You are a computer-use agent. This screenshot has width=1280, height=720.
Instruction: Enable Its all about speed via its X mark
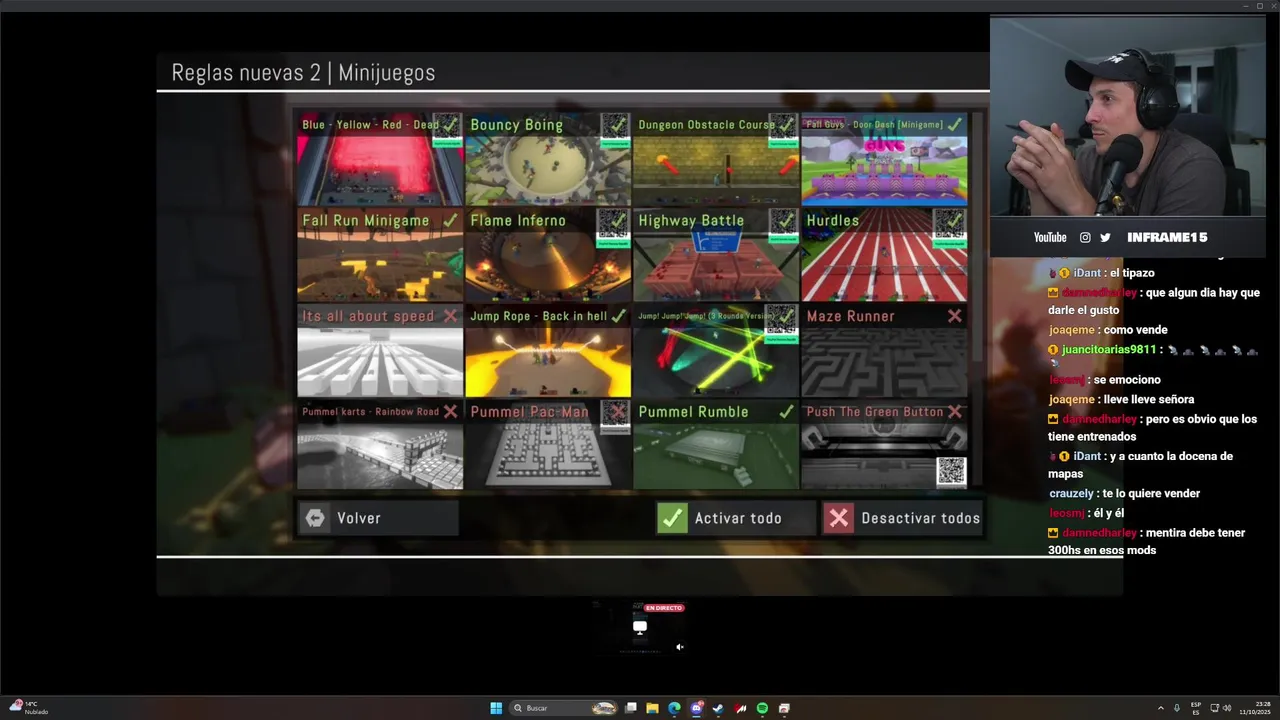coord(450,316)
